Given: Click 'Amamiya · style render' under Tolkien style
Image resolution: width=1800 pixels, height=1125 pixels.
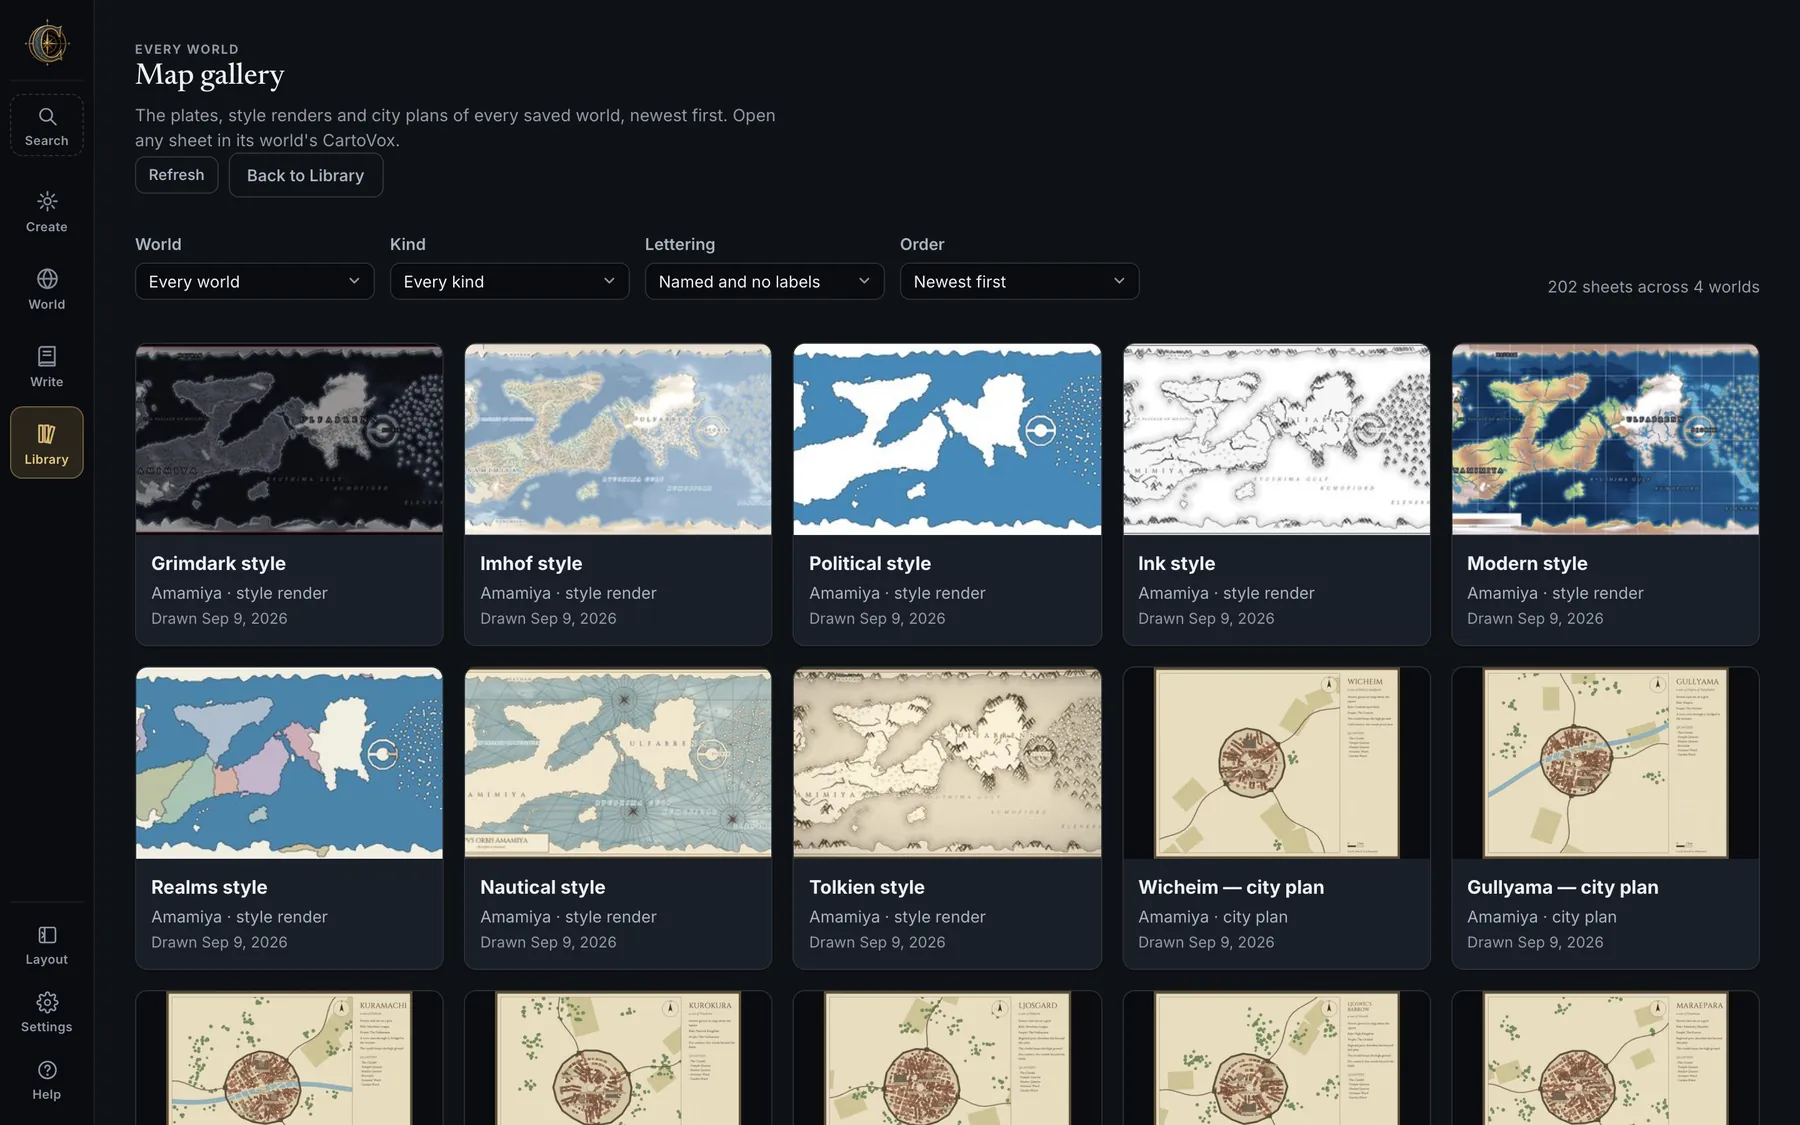Looking at the screenshot, I should coord(897,917).
